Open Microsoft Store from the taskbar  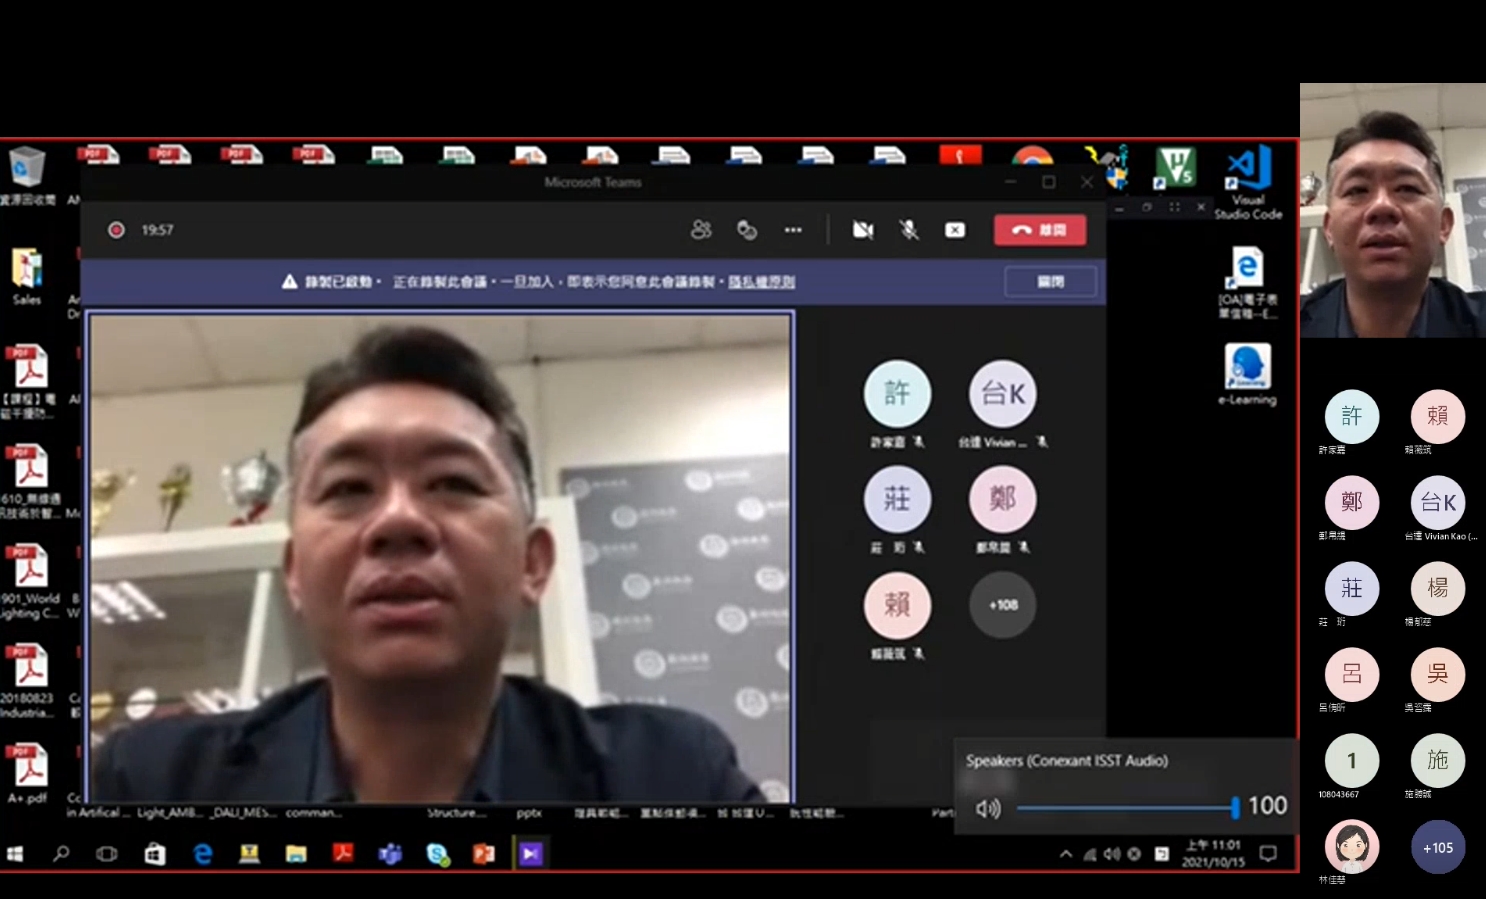154,854
